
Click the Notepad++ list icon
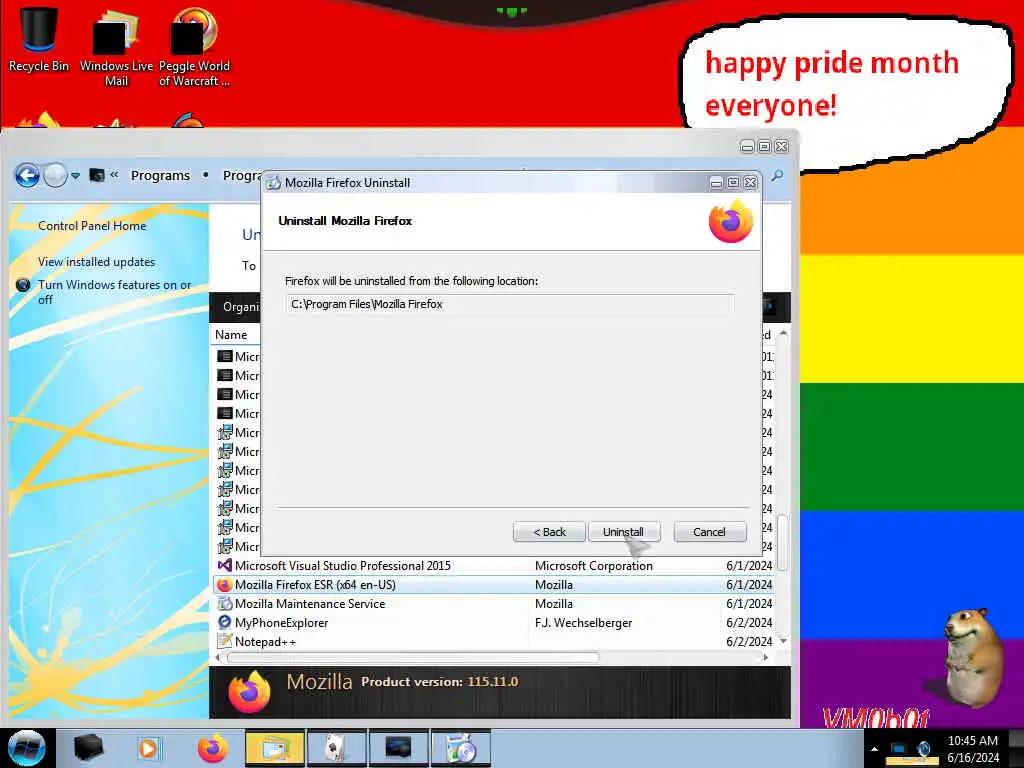click(x=225, y=641)
